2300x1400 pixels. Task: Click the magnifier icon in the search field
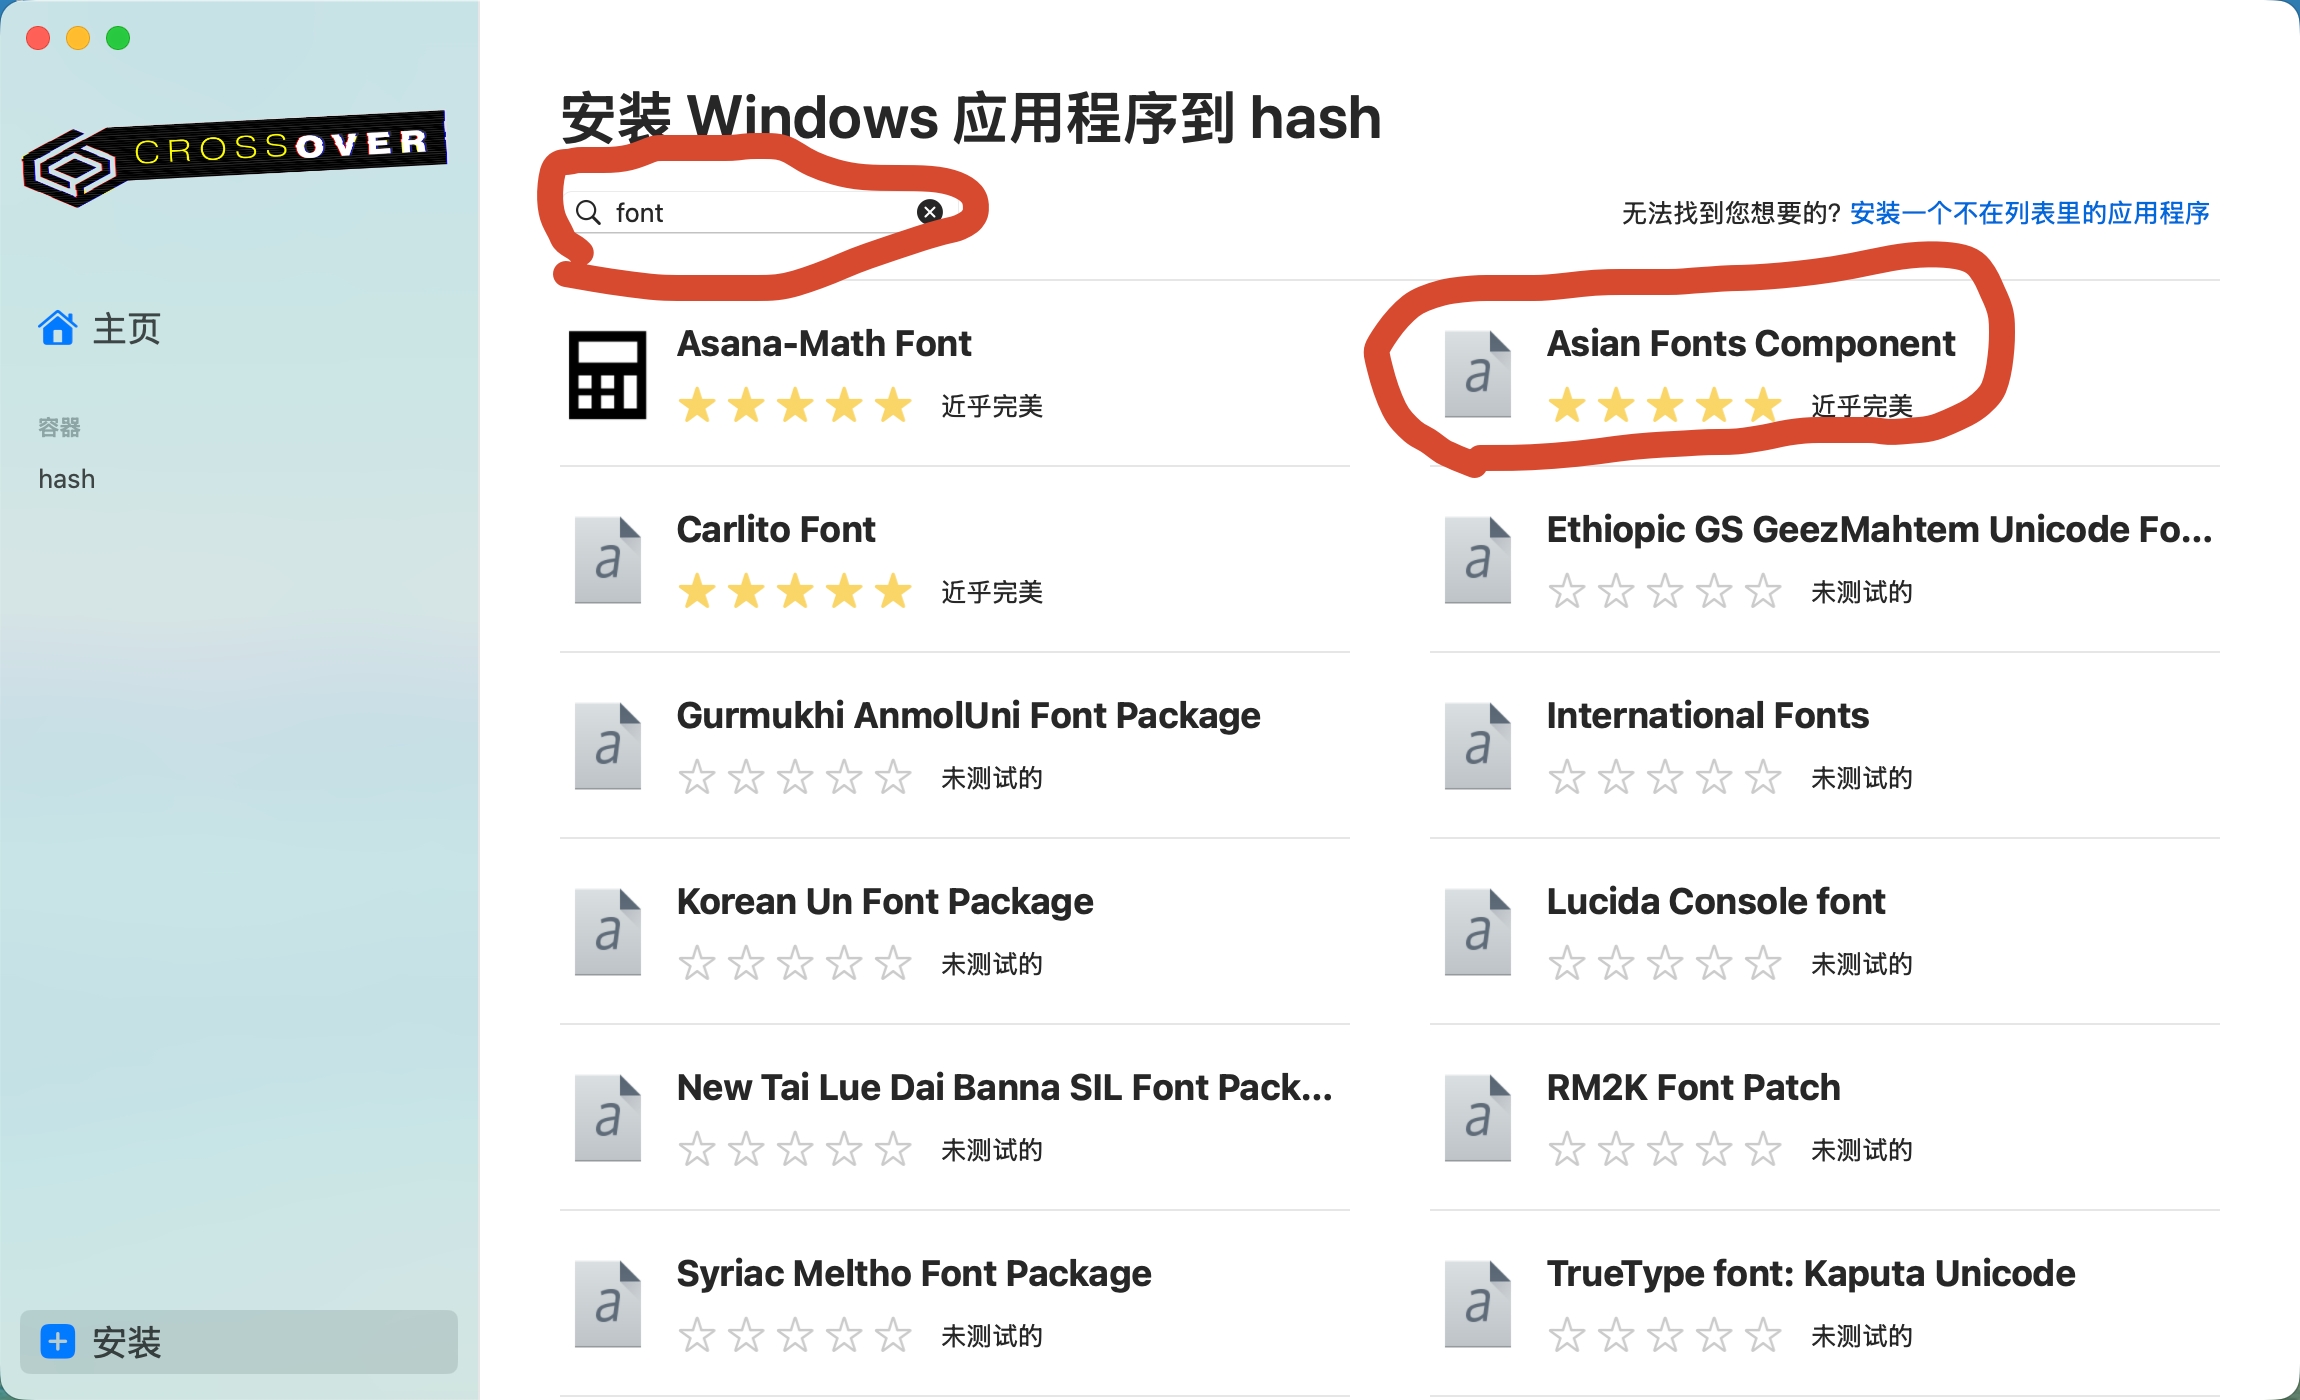coord(589,212)
